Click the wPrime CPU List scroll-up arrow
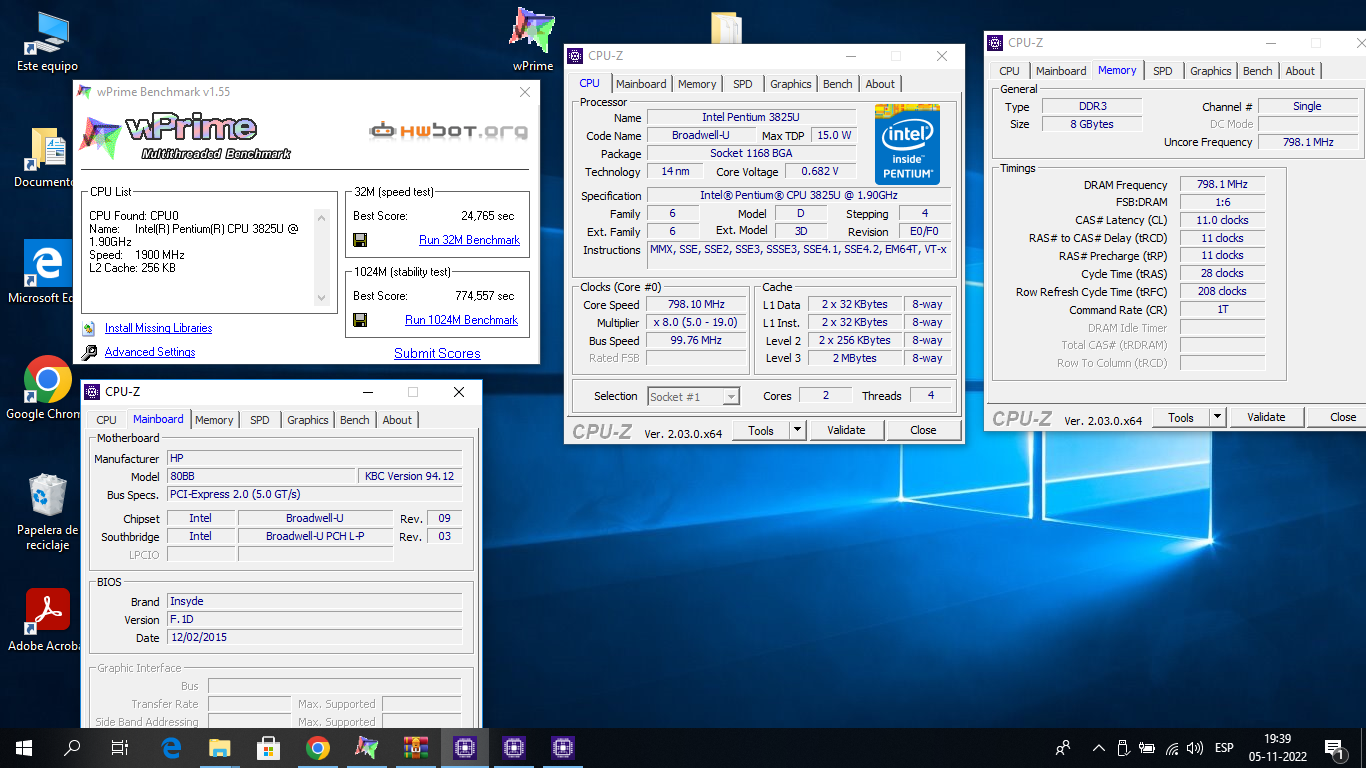 321,216
